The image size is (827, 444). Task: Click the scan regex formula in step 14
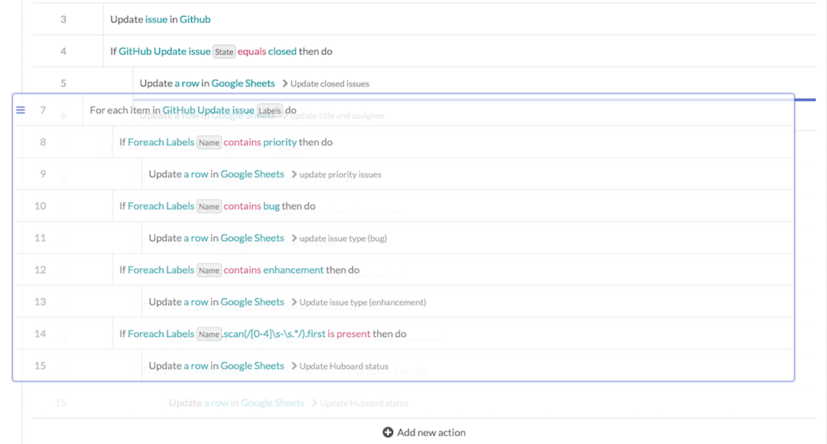[x=274, y=334]
